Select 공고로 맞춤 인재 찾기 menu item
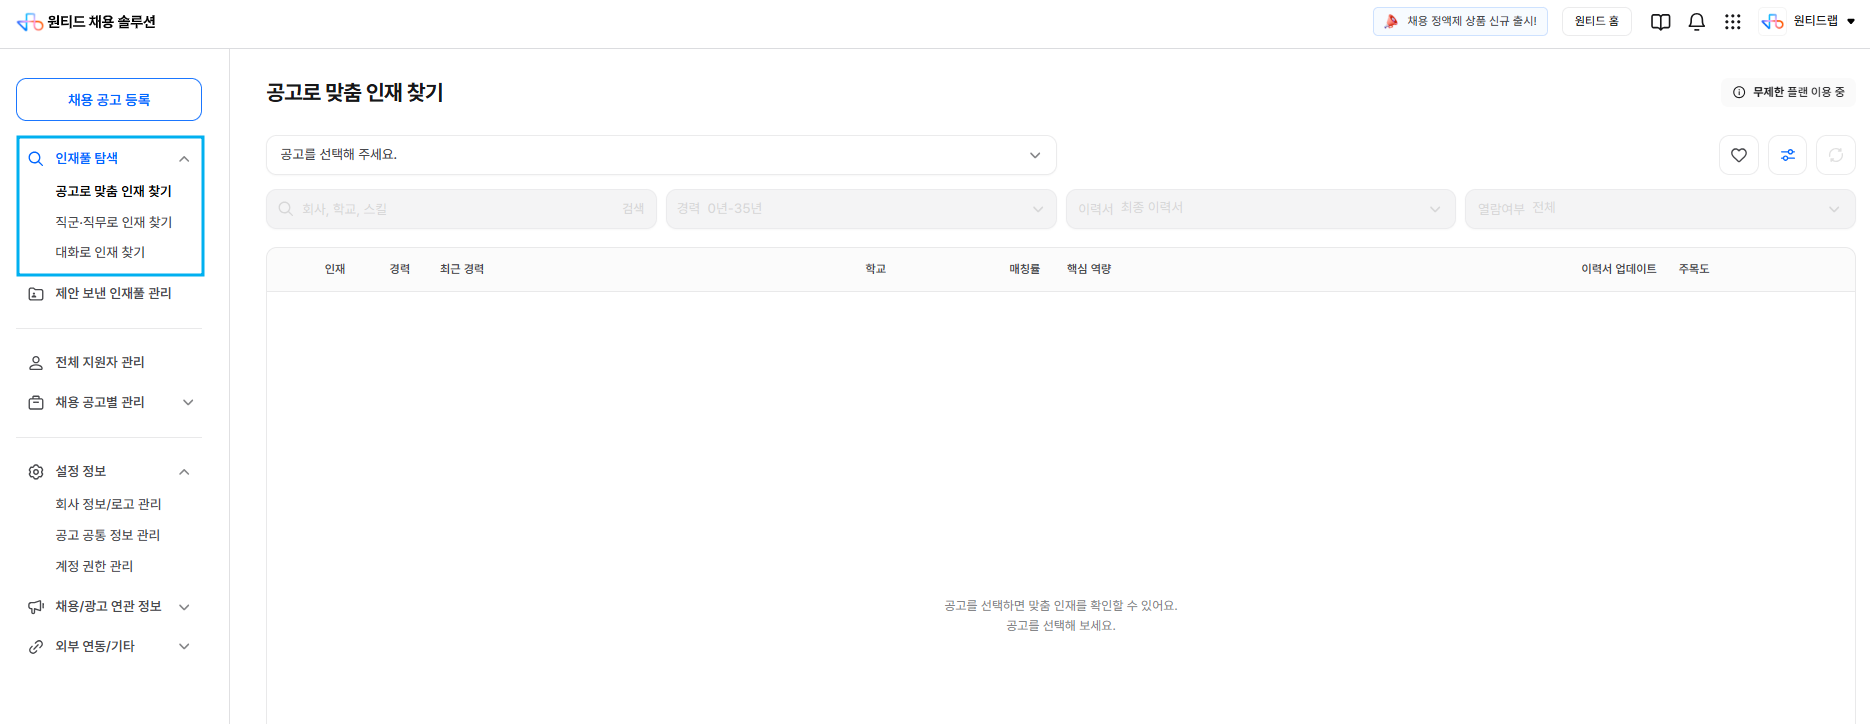The width and height of the screenshot is (1870, 724). (113, 191)
